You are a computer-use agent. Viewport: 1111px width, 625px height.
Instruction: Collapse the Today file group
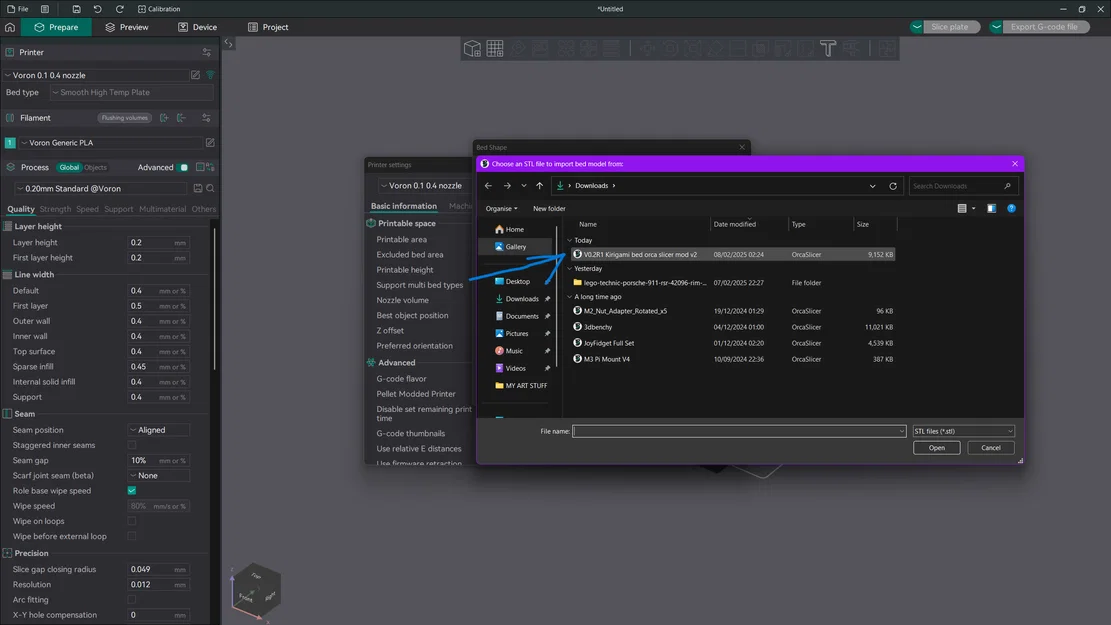pos(570,240)
